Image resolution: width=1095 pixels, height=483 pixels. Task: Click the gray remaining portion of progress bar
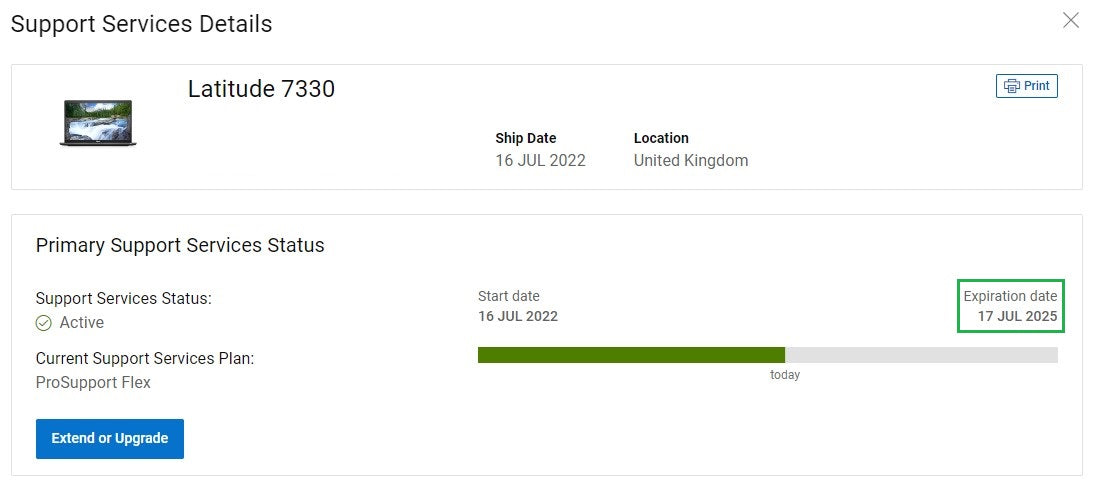(x=921, y=355)
